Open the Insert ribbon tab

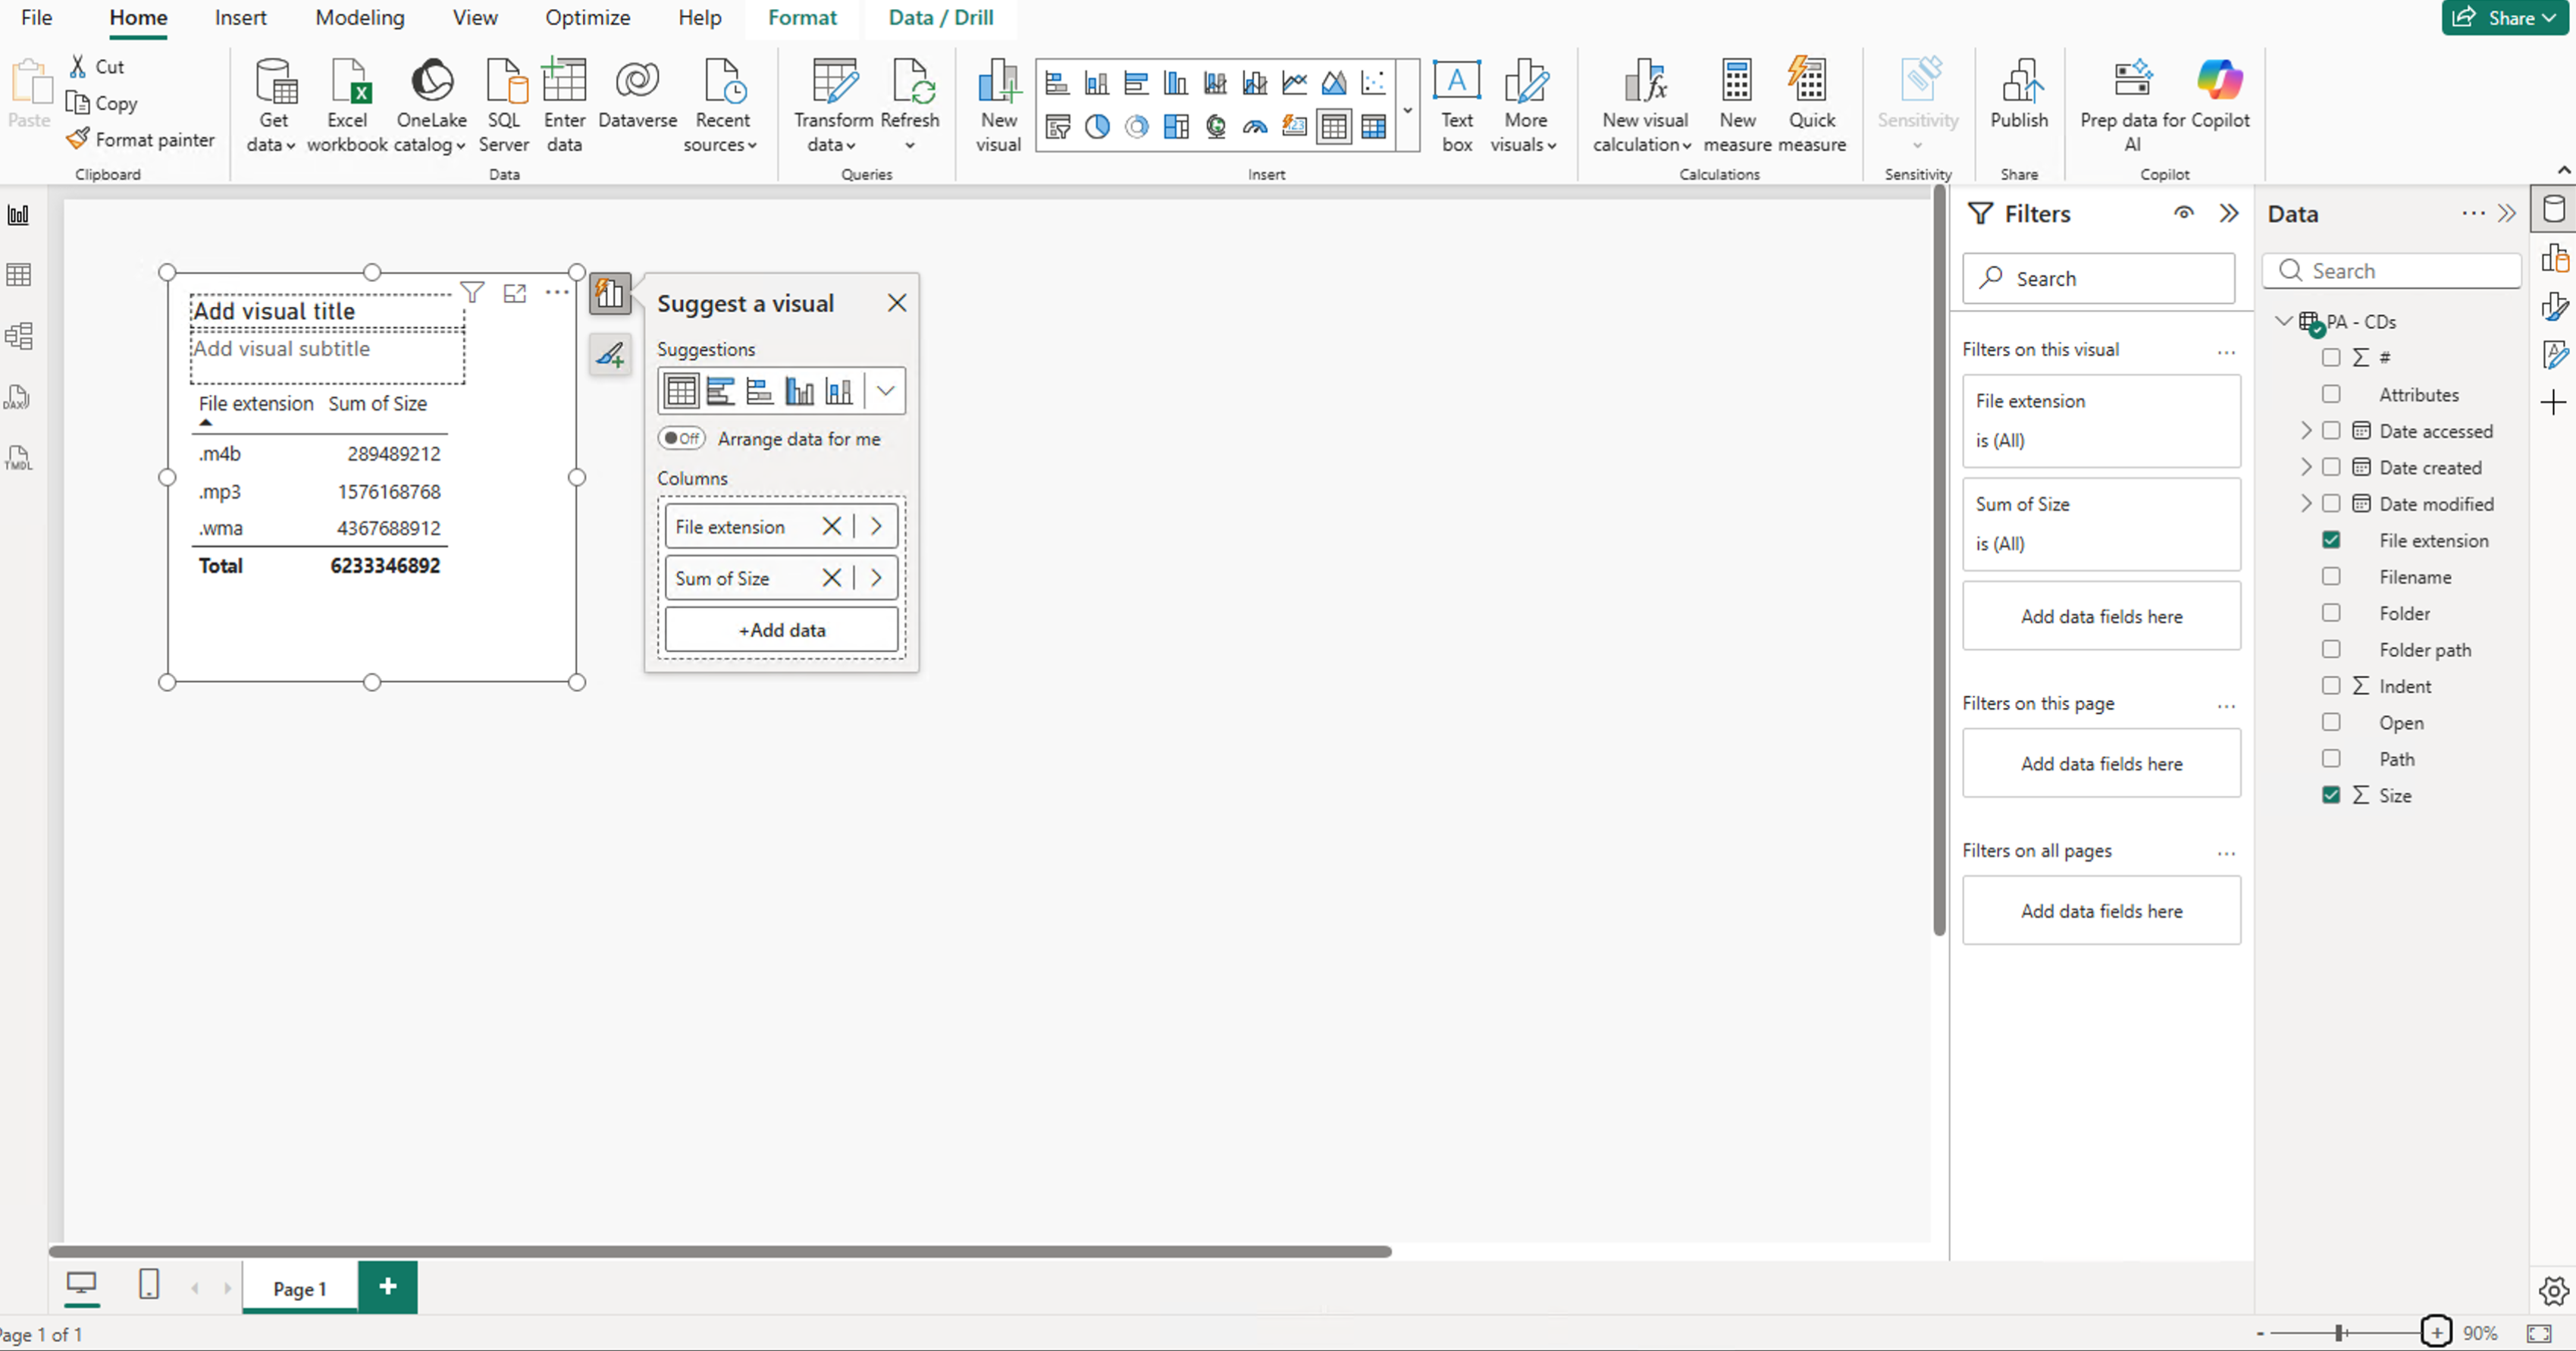point(240,17)
